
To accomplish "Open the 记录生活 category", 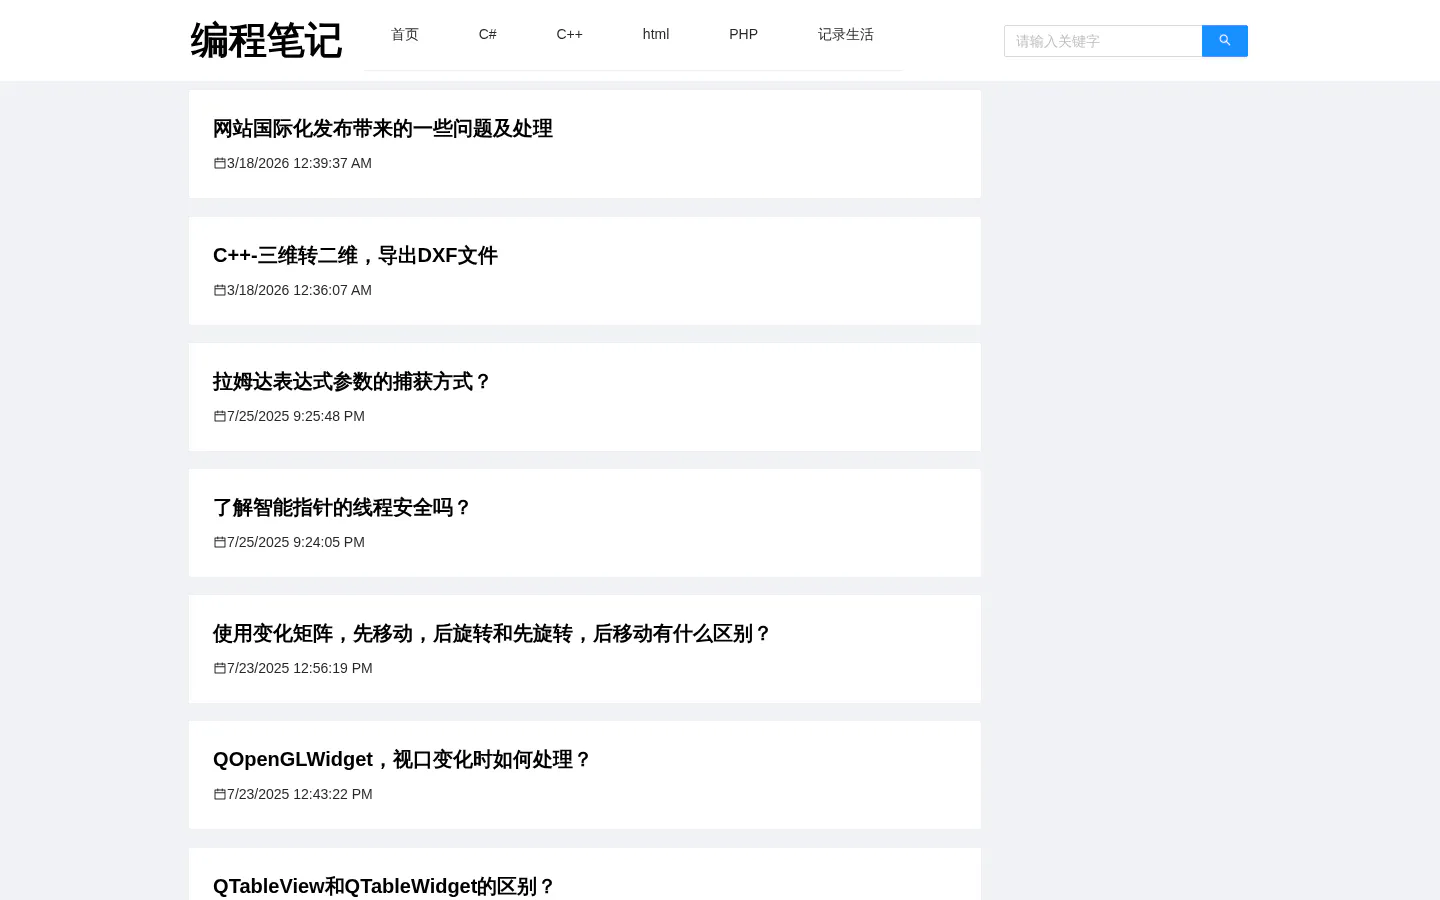I will coord(846,34).
